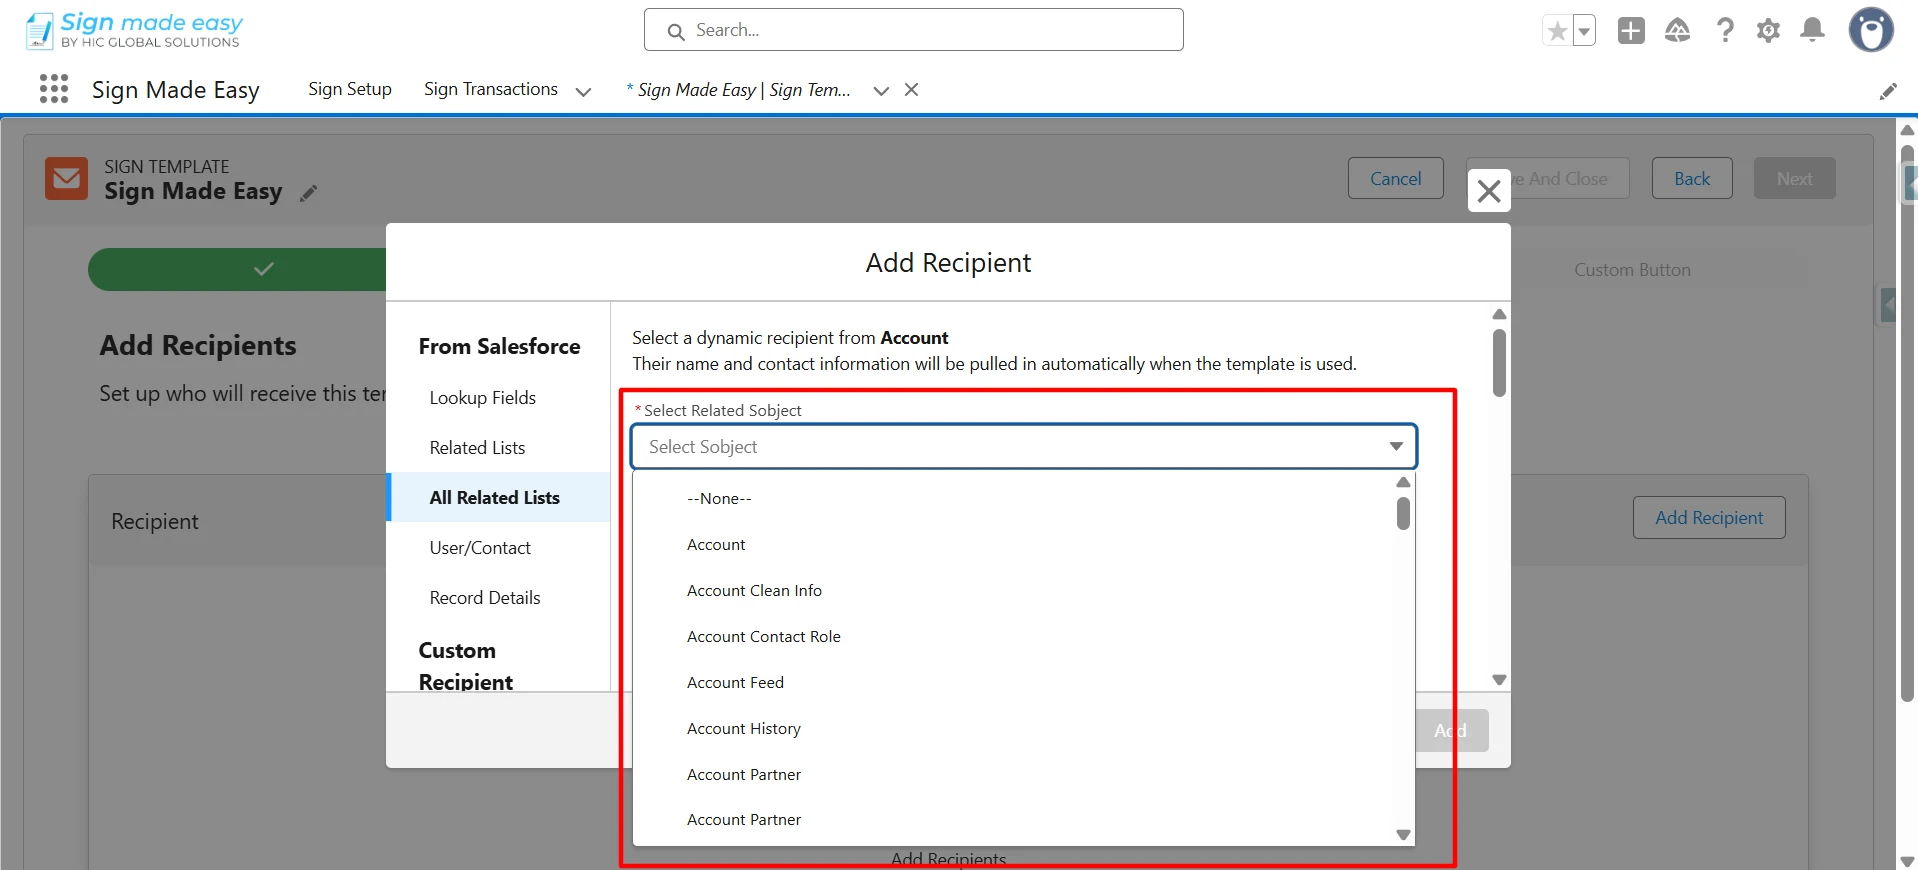Select the Sign Made Easy | Sign Tem... tab
Viewport: 1918px width, 870px height.
[738, 90]
